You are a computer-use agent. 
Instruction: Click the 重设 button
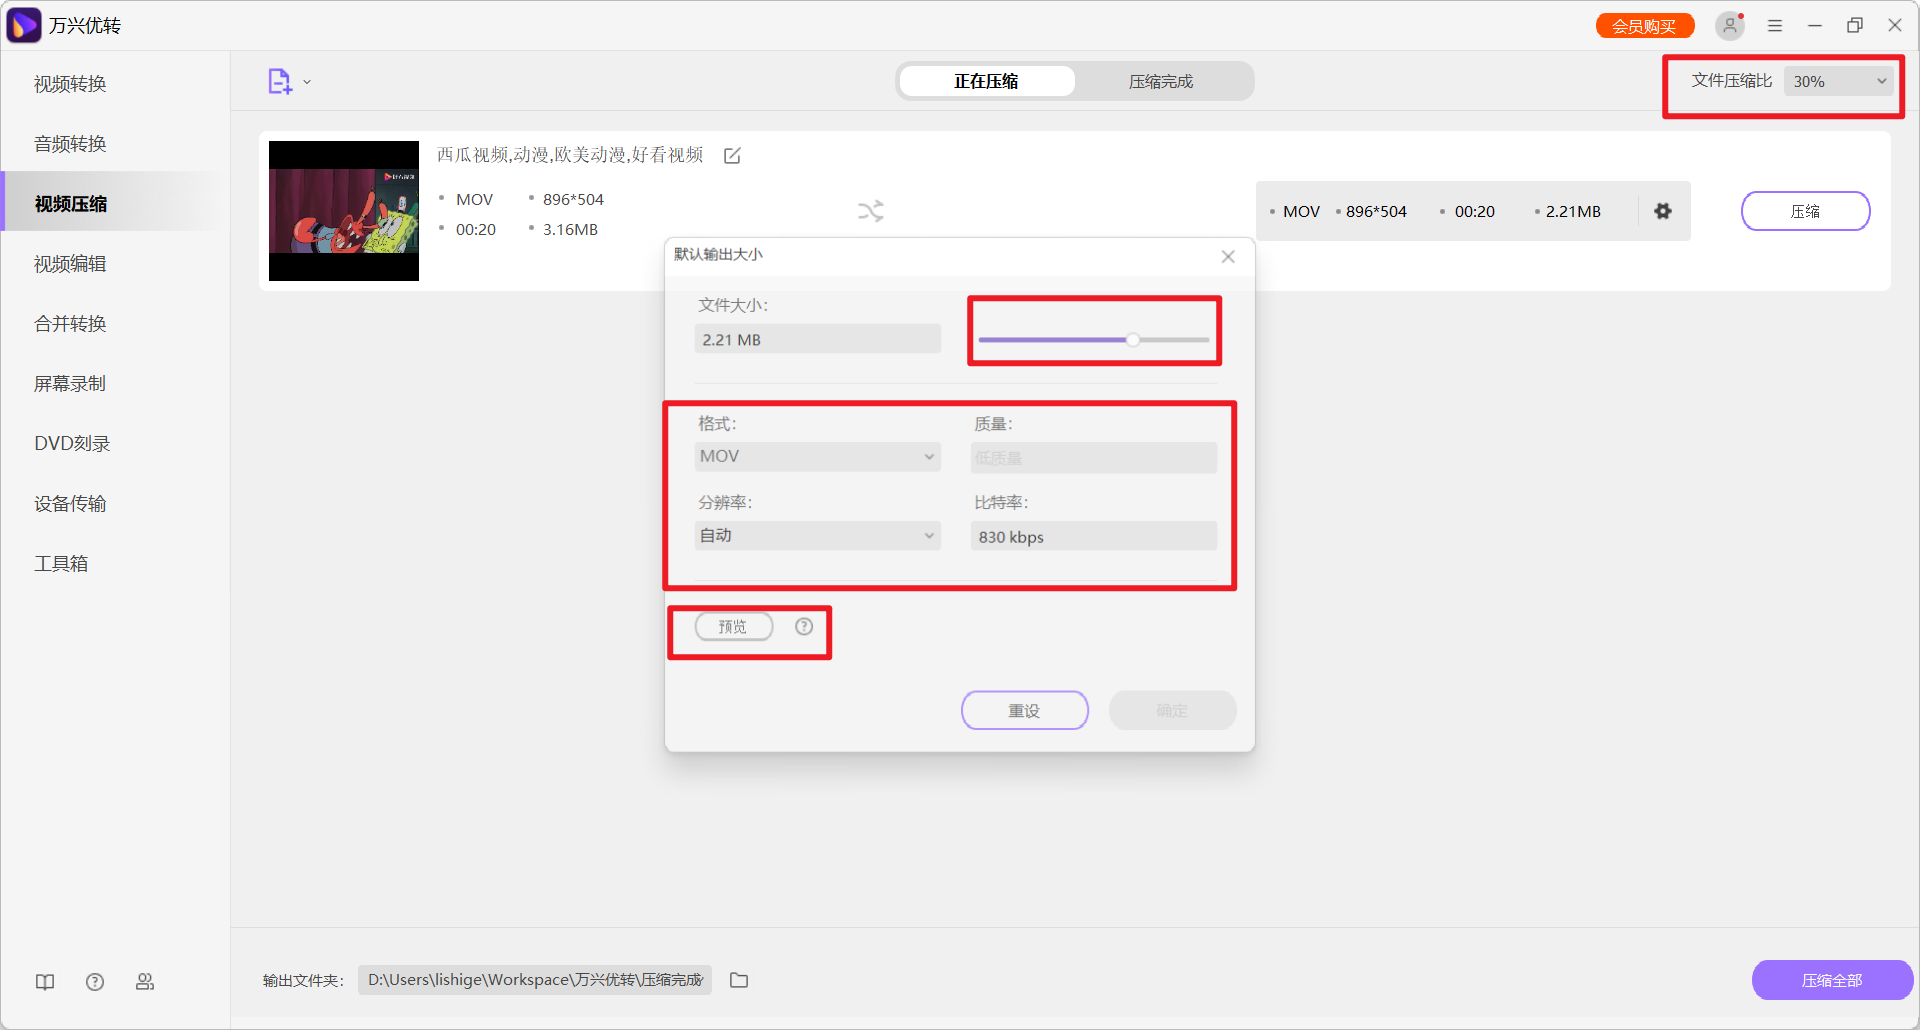(1024, 711)
